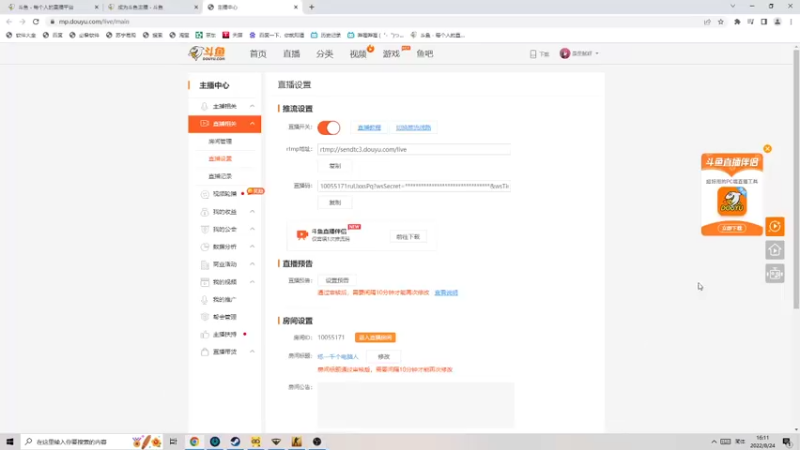800x450 pixels.
Task: Click the room announcement text area
Action: click(416, 405)
